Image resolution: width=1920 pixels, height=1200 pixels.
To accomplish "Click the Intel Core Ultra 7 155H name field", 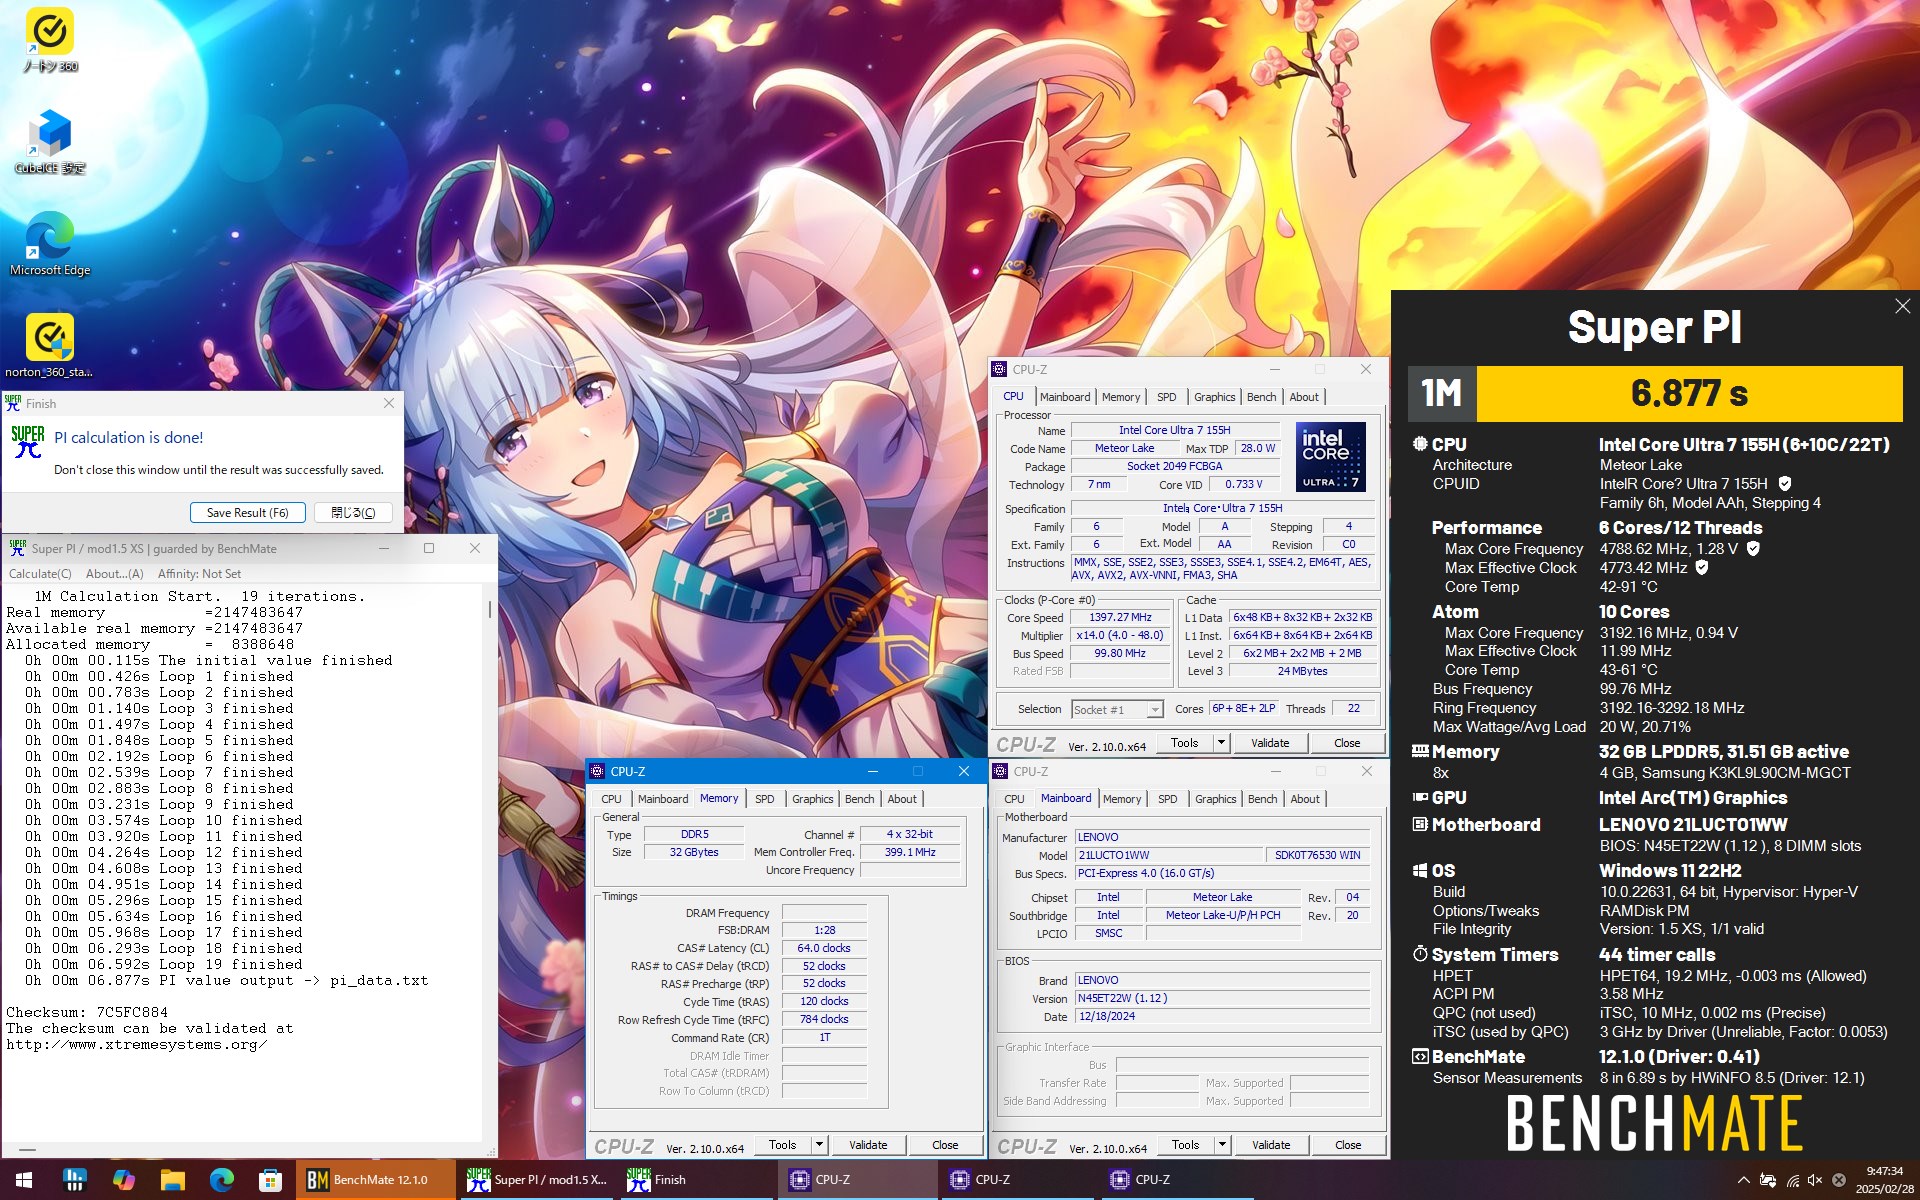I will tap(1175, 430).
